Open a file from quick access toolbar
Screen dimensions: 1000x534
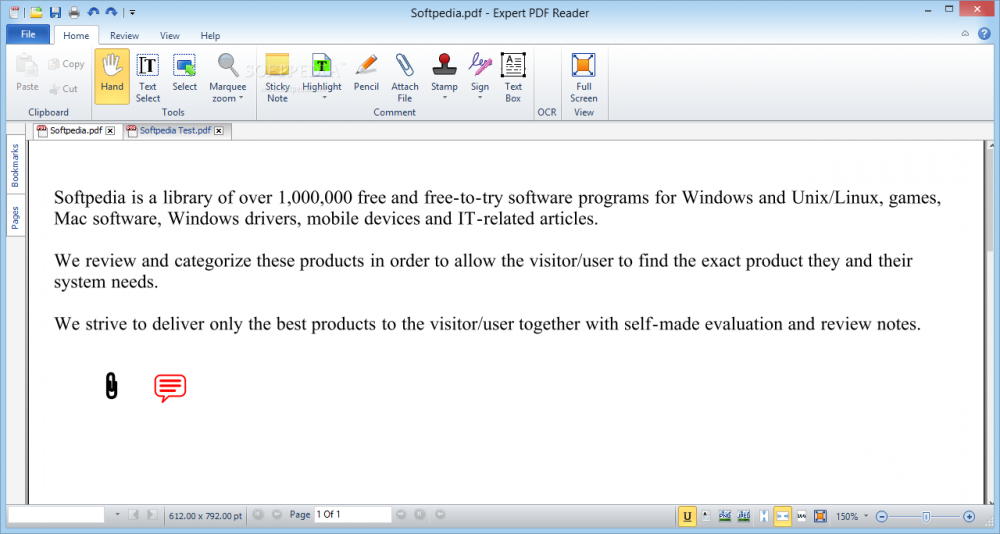click(x=36, y=11)
